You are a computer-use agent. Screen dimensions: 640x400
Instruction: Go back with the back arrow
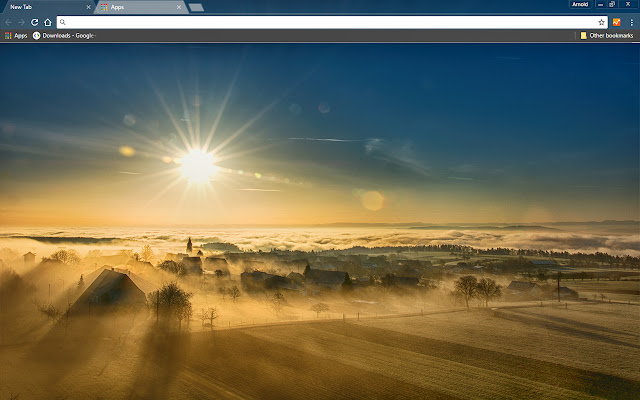(9, 22)
